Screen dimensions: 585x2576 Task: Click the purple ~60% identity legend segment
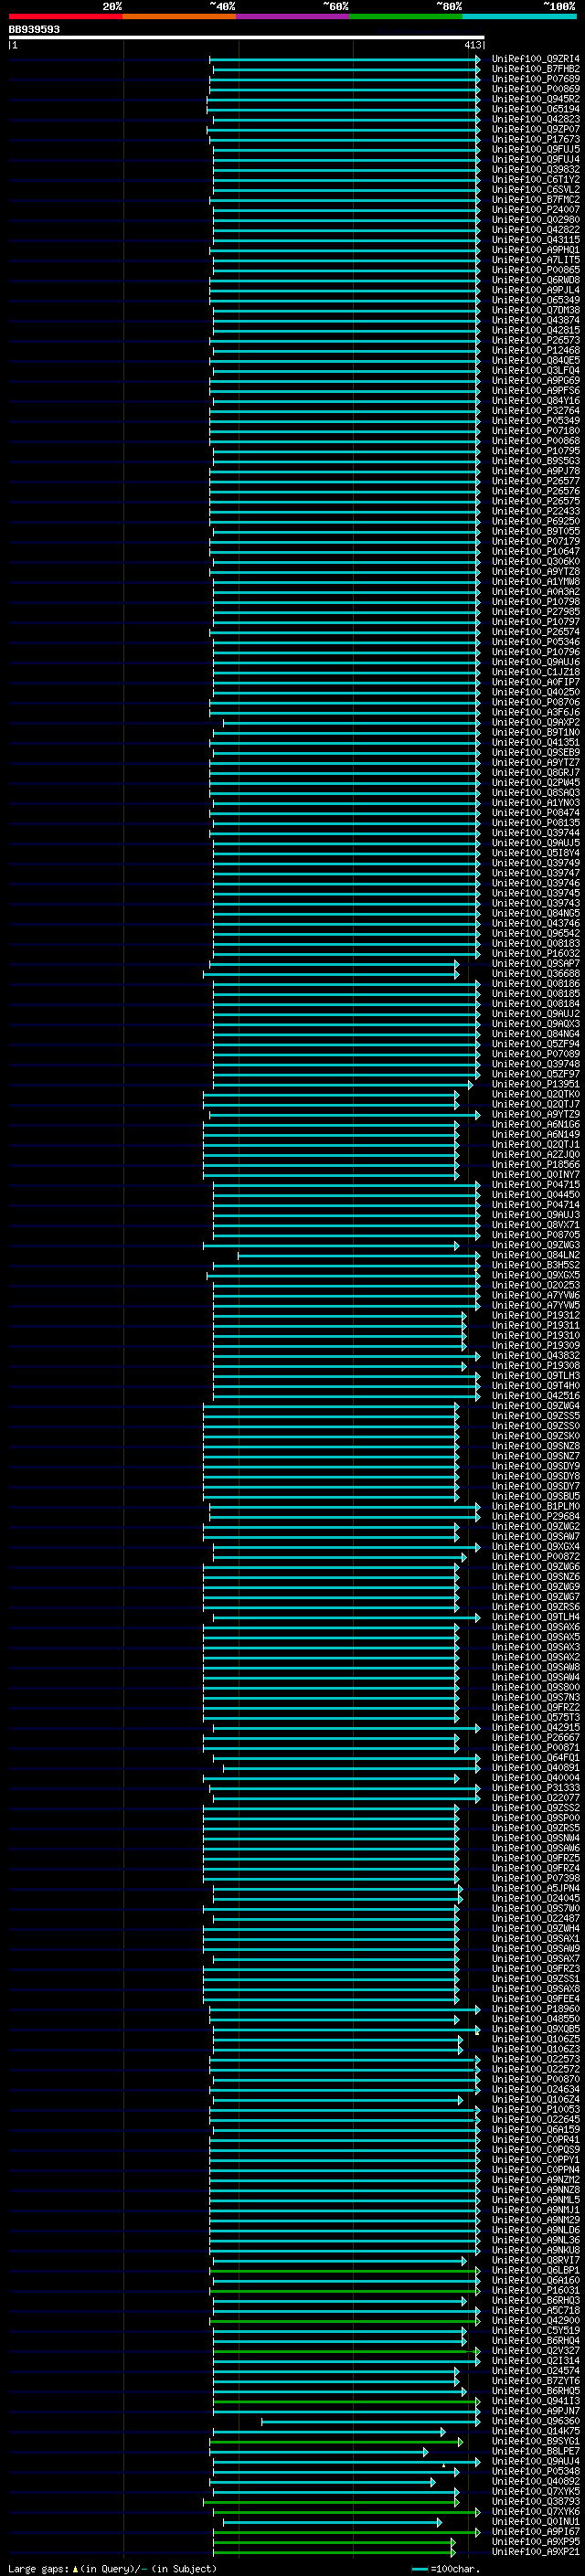pos(293,16)
